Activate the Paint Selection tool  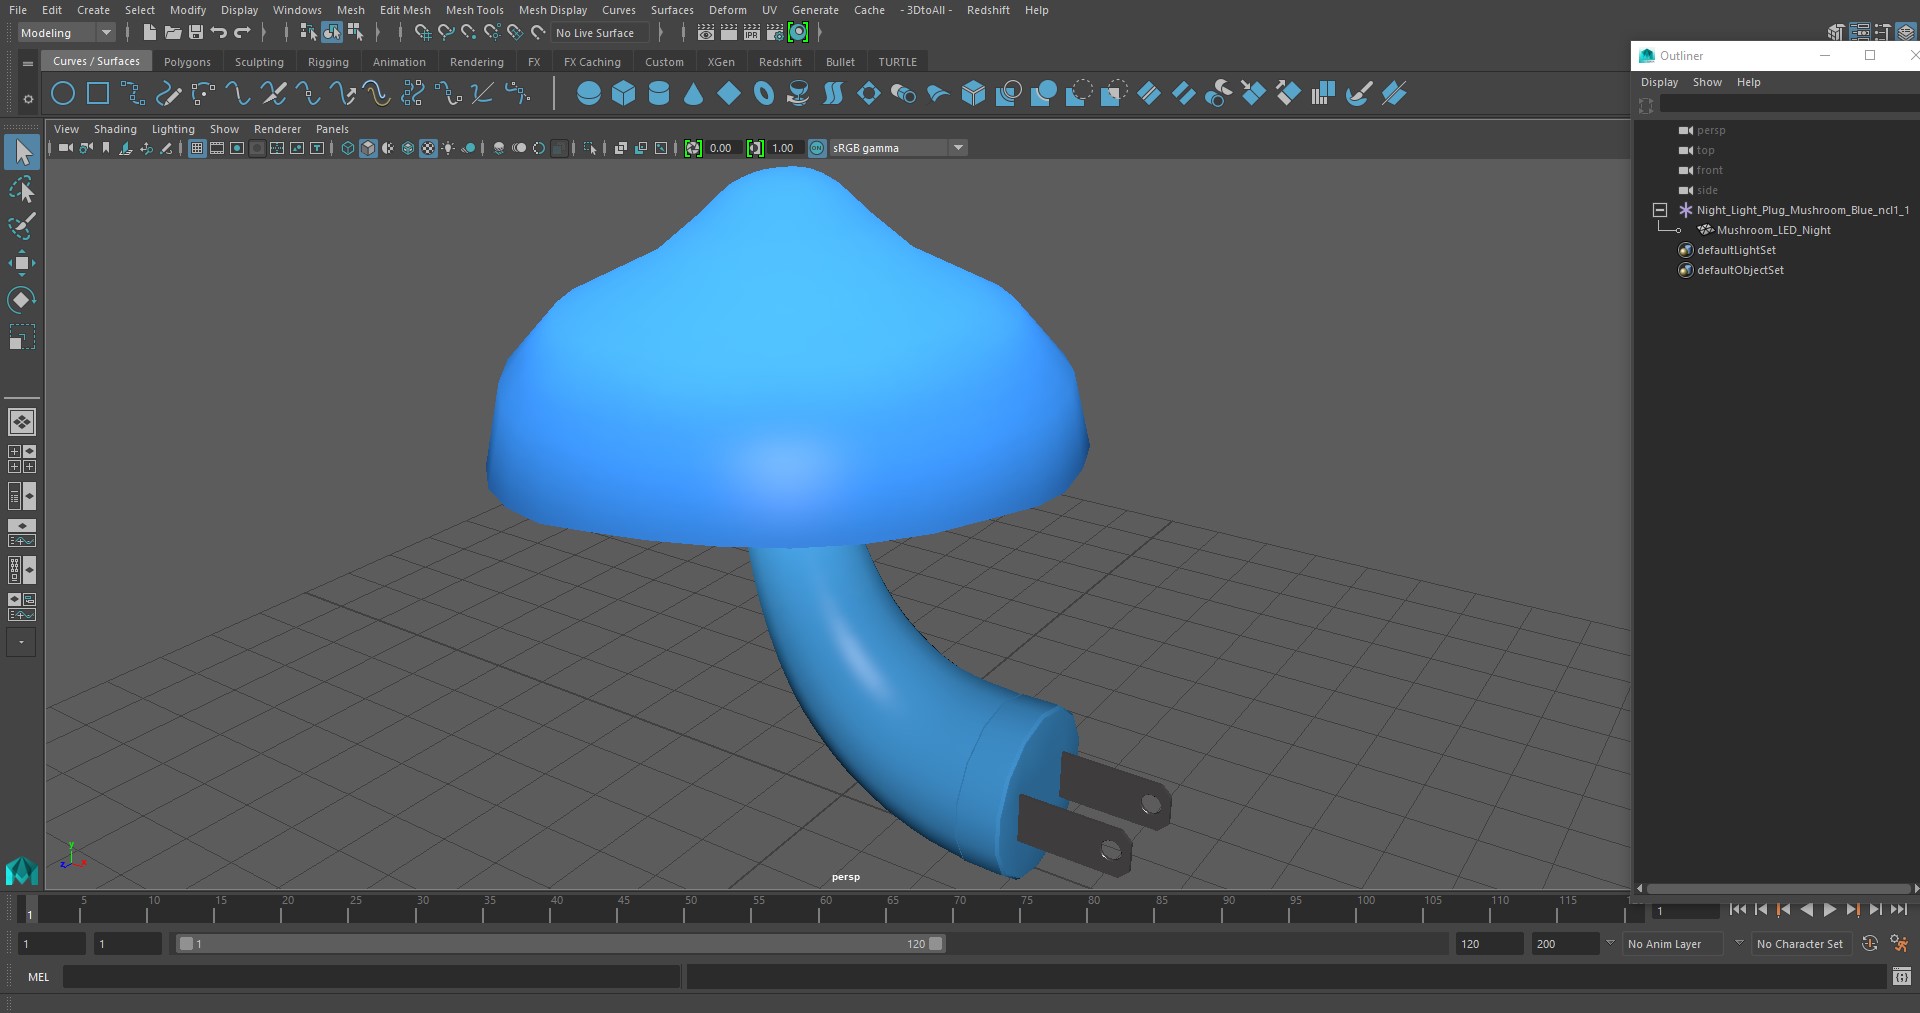tap(22, 226)
